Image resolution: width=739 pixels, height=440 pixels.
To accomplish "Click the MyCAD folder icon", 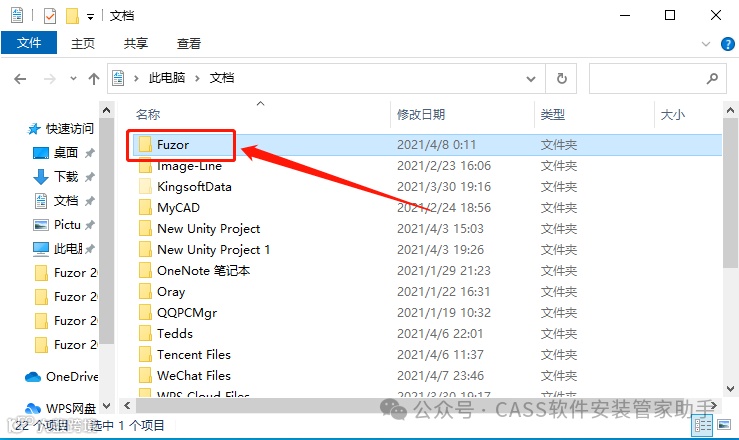I will point(145,208).
